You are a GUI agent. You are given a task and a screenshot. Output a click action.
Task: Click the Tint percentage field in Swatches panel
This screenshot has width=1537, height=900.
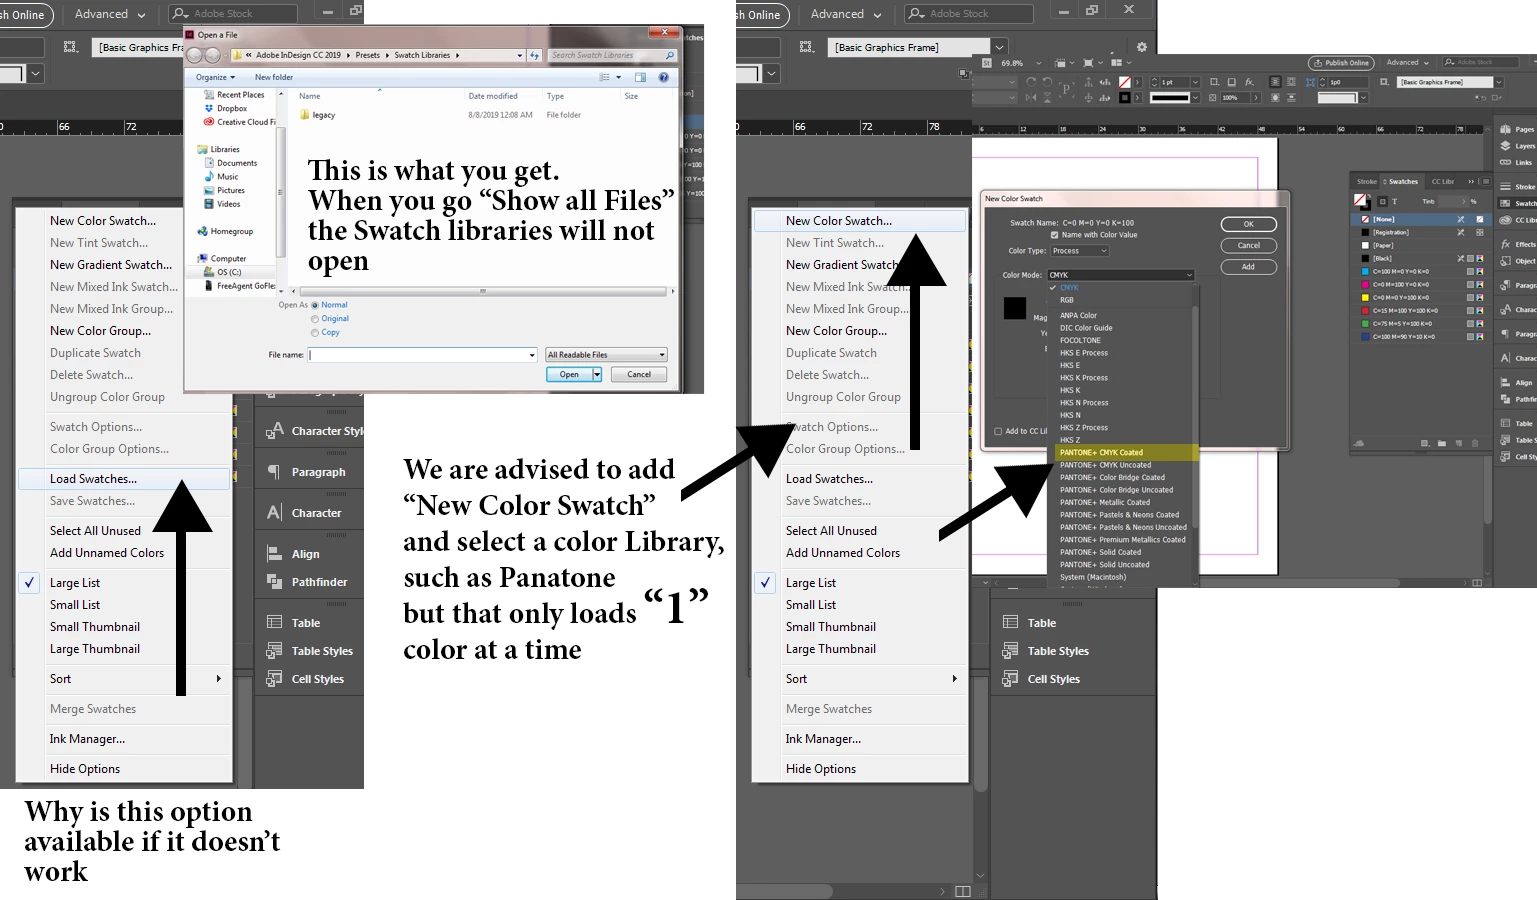(1452, 201)
